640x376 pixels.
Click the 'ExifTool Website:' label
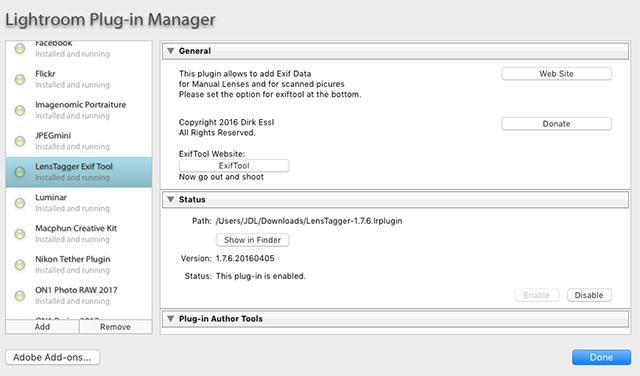tap(212, 154)
